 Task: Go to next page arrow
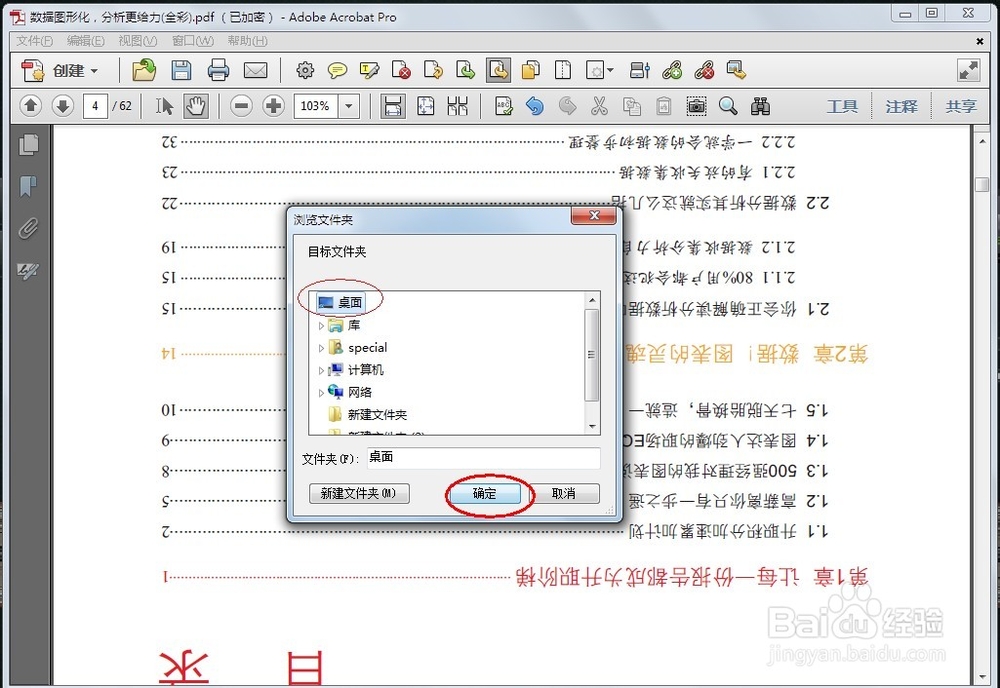click(x=62, y=106)
